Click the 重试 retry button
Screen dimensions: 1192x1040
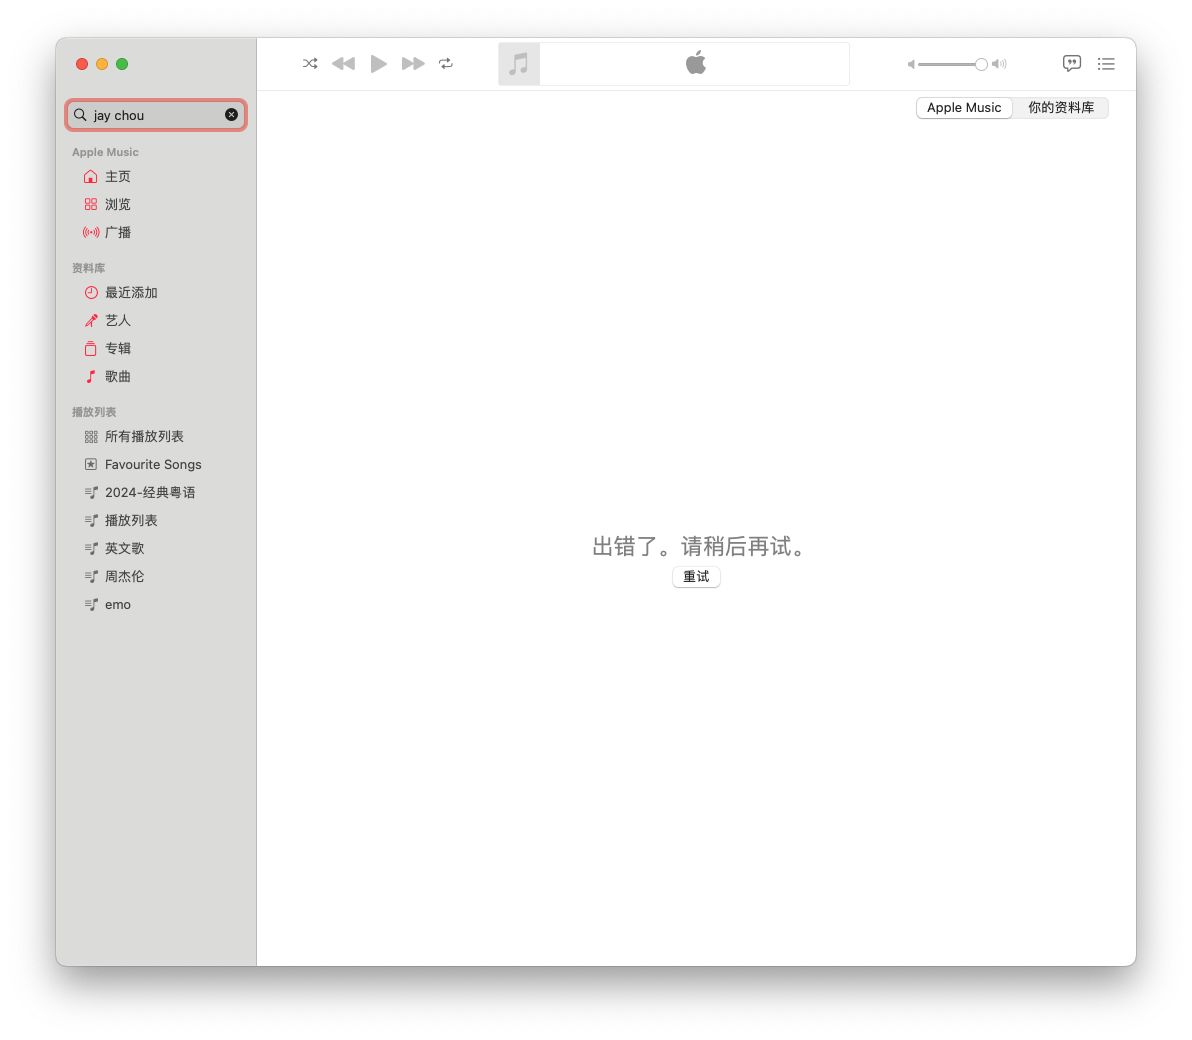696,577
